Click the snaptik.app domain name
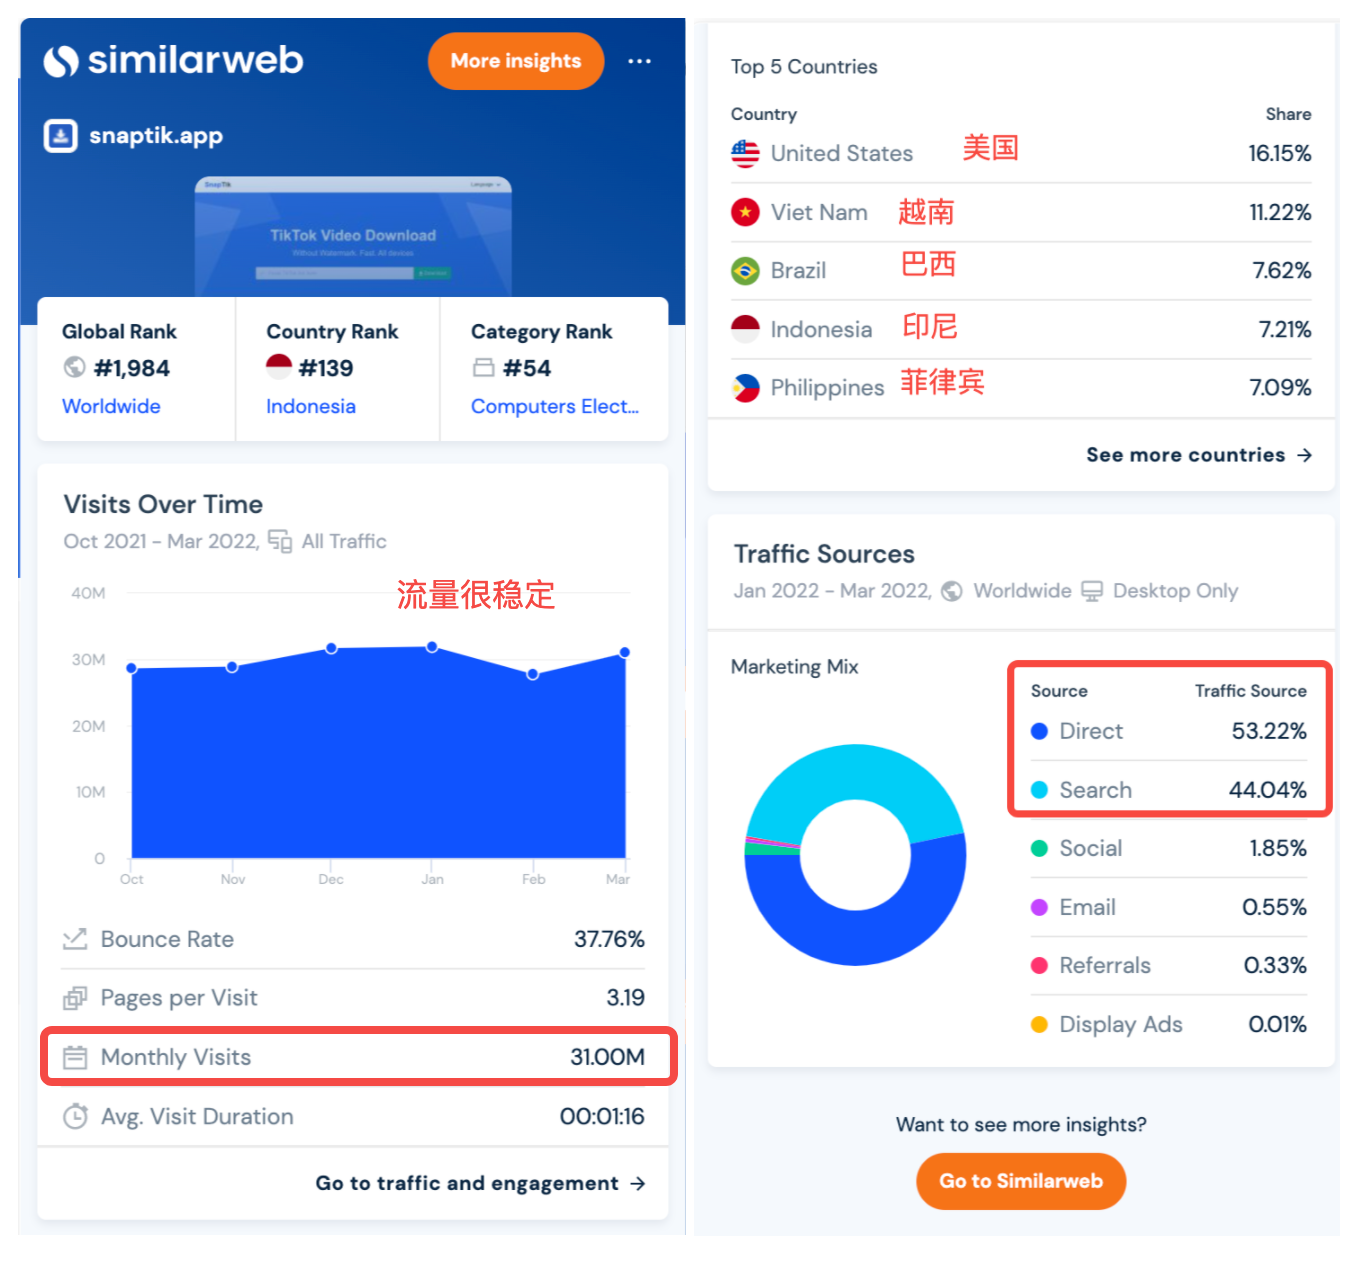The height and width of the screenshot is (1264, 1358). (x=156, y=136)
